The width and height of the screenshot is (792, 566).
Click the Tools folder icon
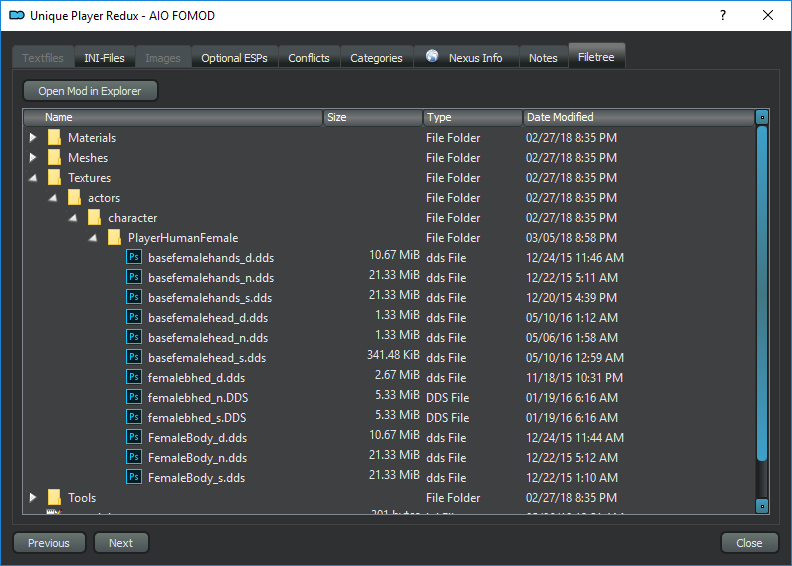click(x=54, y=497)
